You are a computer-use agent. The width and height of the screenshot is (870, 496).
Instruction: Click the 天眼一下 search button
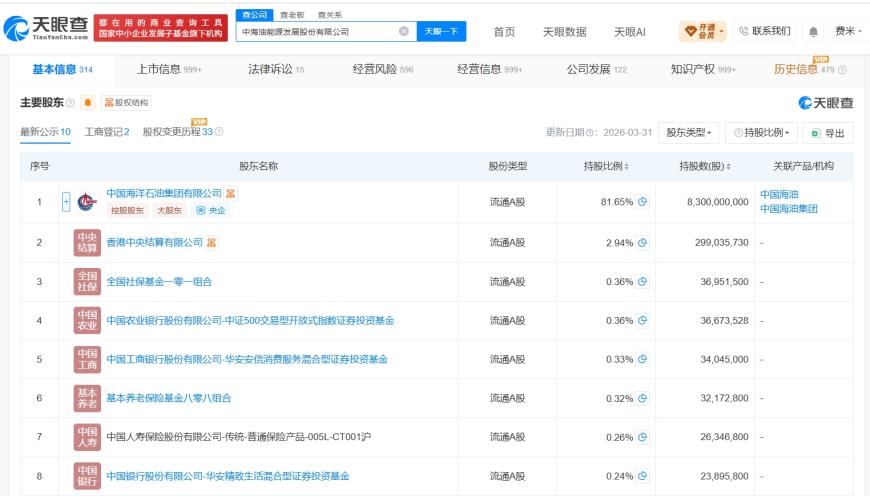pos(441,32)
